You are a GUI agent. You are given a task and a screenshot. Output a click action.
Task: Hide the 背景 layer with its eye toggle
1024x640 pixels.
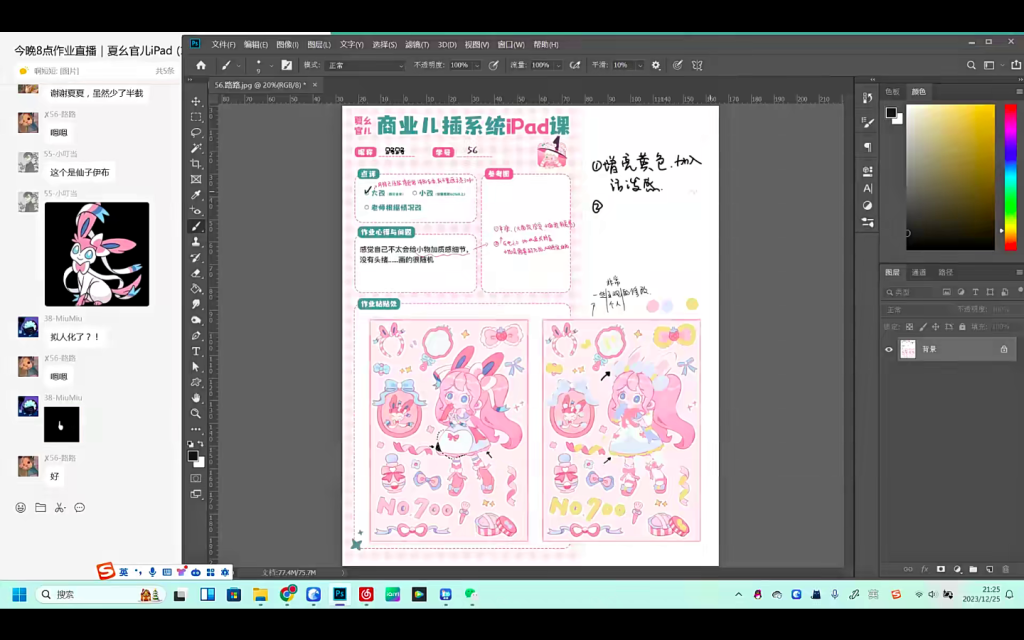(888, 349)
